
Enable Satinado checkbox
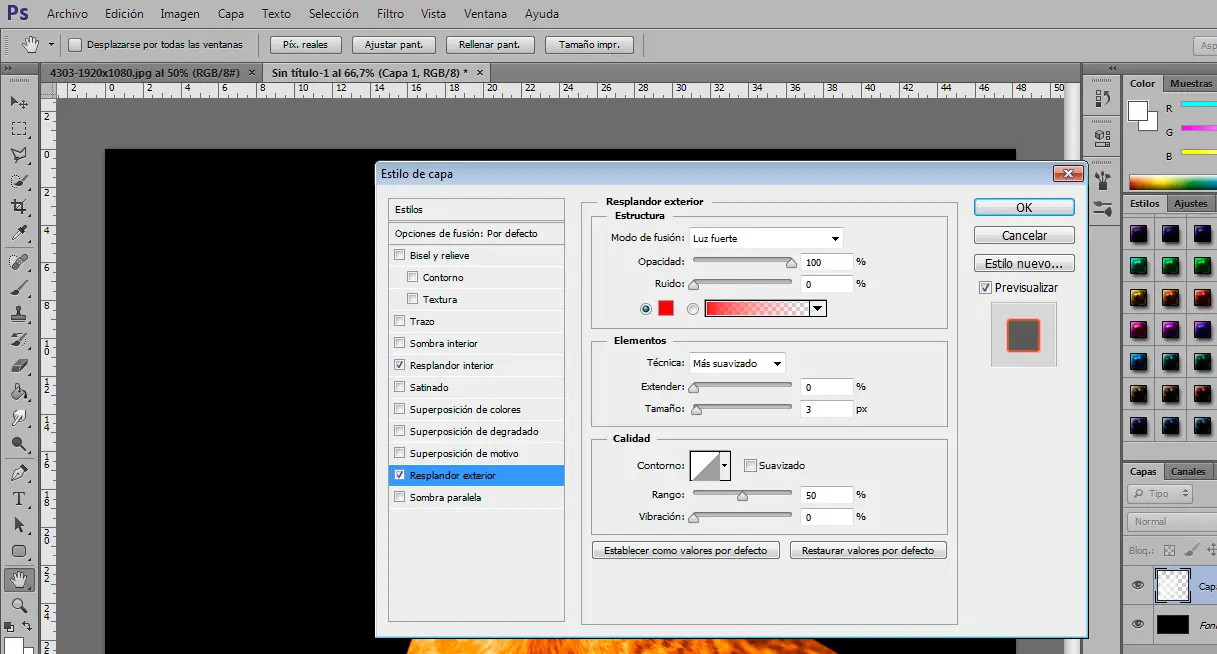(x=400, y=387)
